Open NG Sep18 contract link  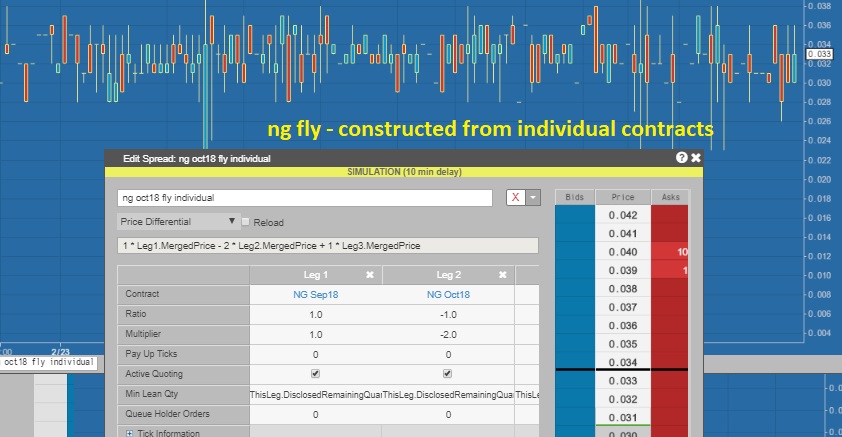pyautogui.click(x=315, y=294)
